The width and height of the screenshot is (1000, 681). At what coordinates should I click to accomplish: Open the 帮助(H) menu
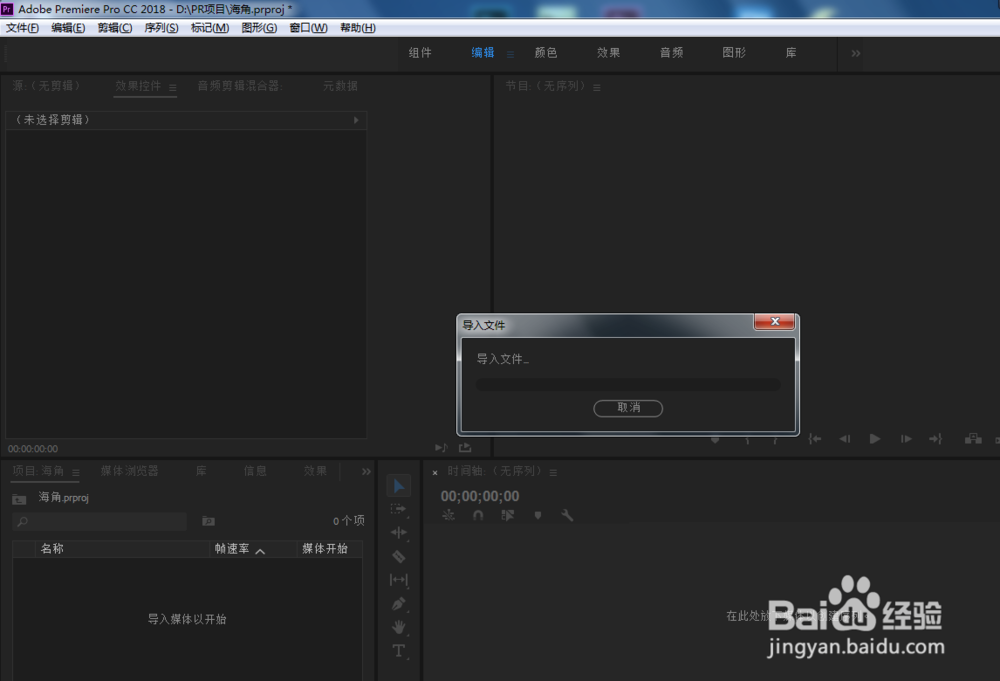click(x=358, y=27)
